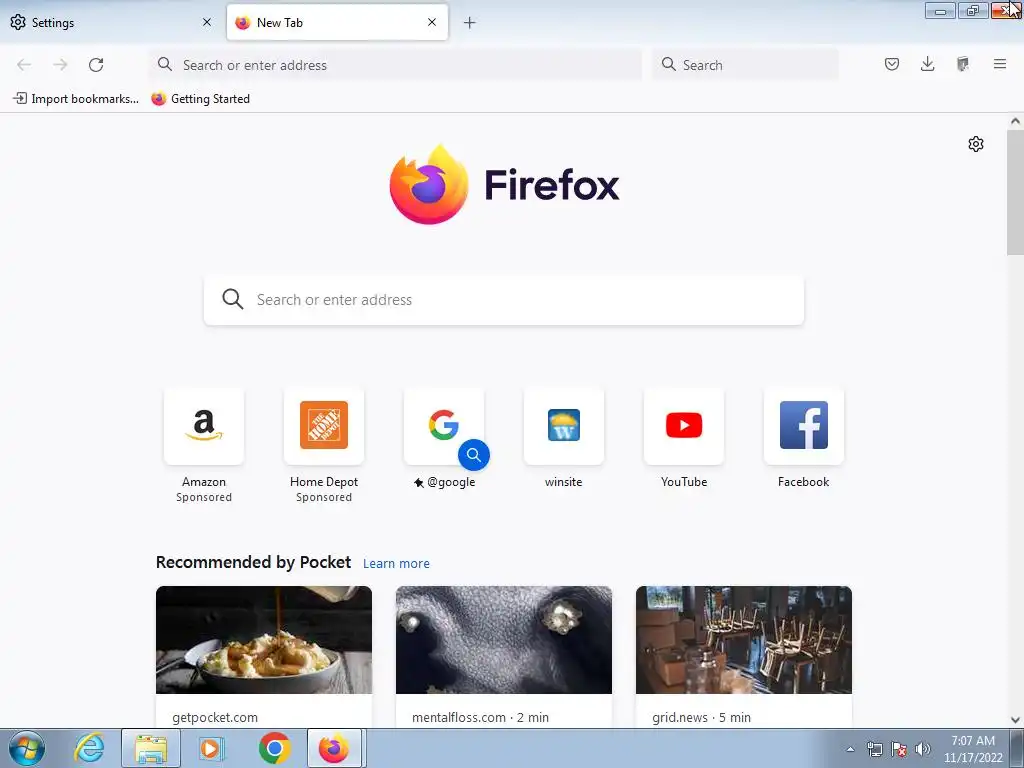Click the scrollbar down arrow

coord(1015,720)
